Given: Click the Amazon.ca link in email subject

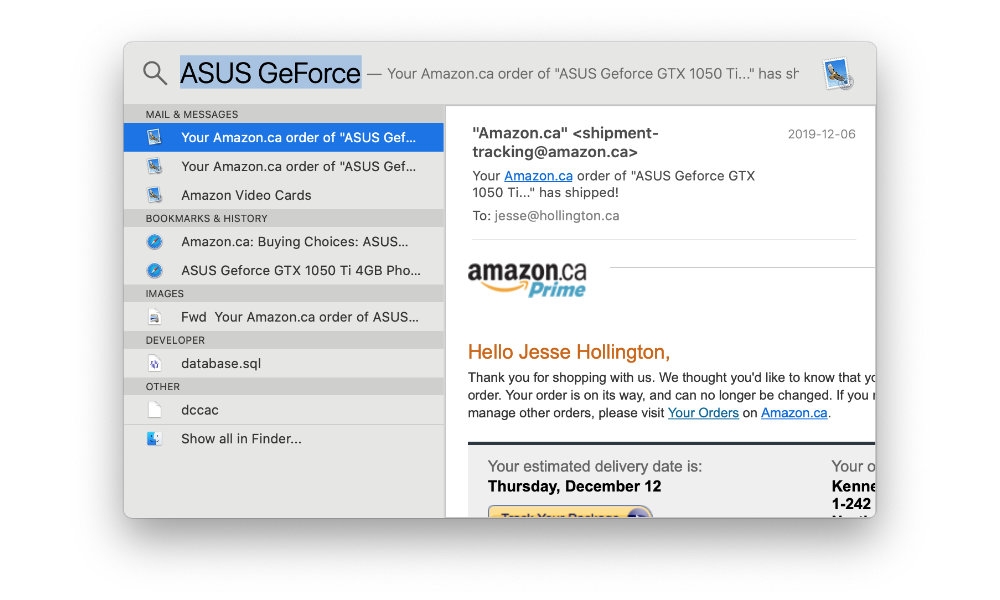Looking at the screenshot, I should (x=538, y=176).
